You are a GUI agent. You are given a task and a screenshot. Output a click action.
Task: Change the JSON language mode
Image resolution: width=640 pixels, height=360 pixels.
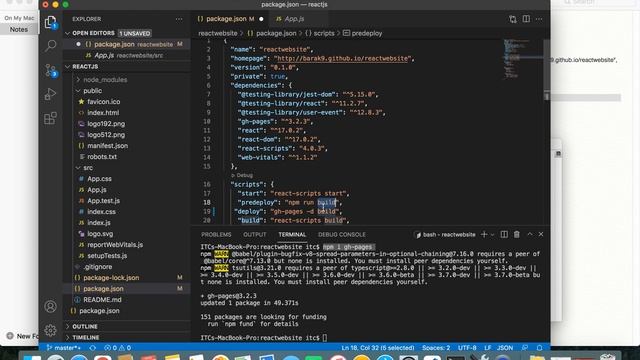coord(504,348)
